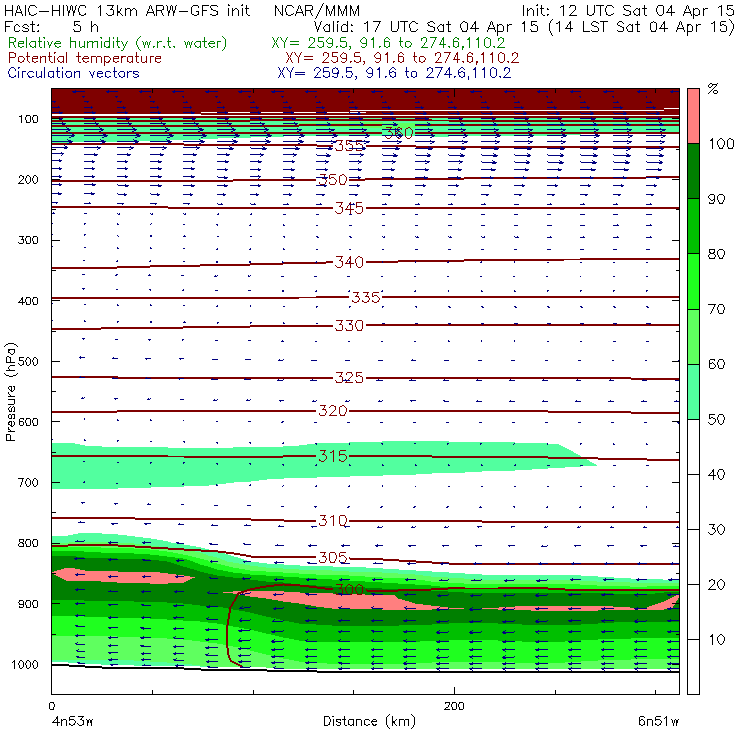Click the 'Valid: 17 UTC Sat 04 Apr 15' text
740x740 pixels.
(426, 26)
